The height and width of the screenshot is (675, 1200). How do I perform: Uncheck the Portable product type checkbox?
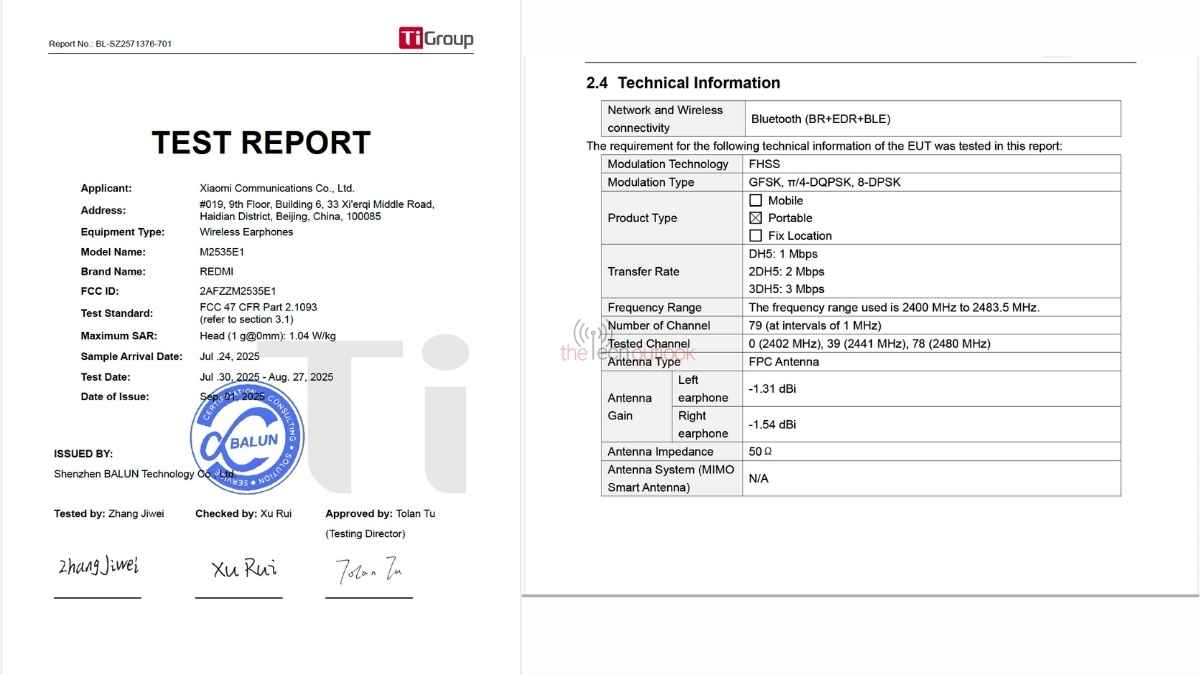(x=756, y=218)
